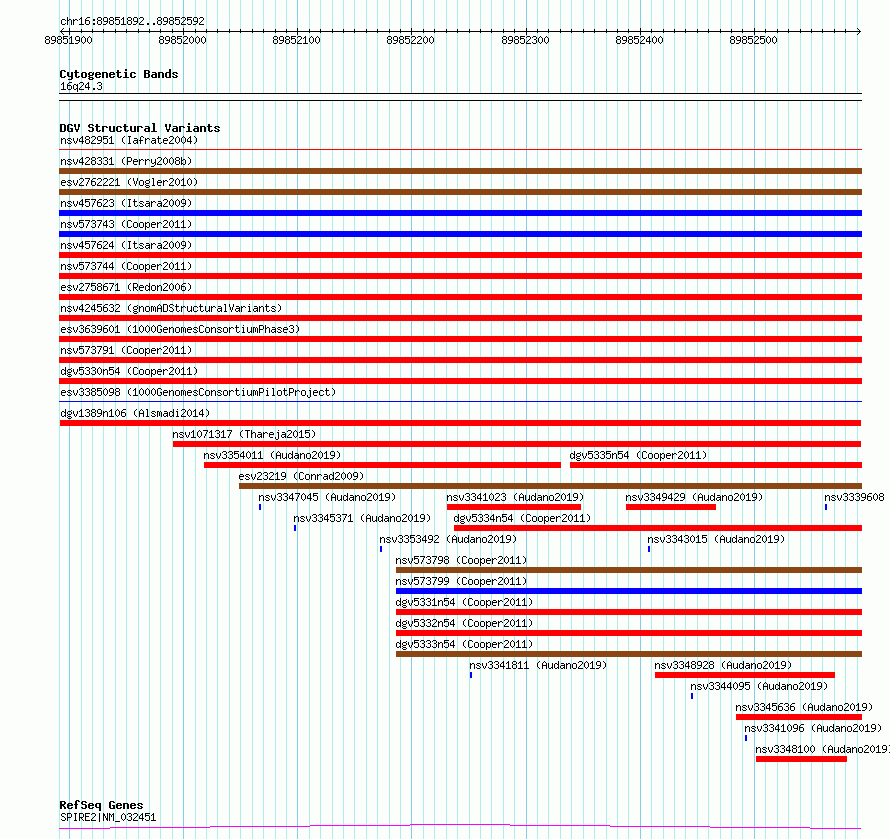The image size is (890, 839).
Task: Open dgv5334n54 (Cooper2011) label
Action: 522,518
